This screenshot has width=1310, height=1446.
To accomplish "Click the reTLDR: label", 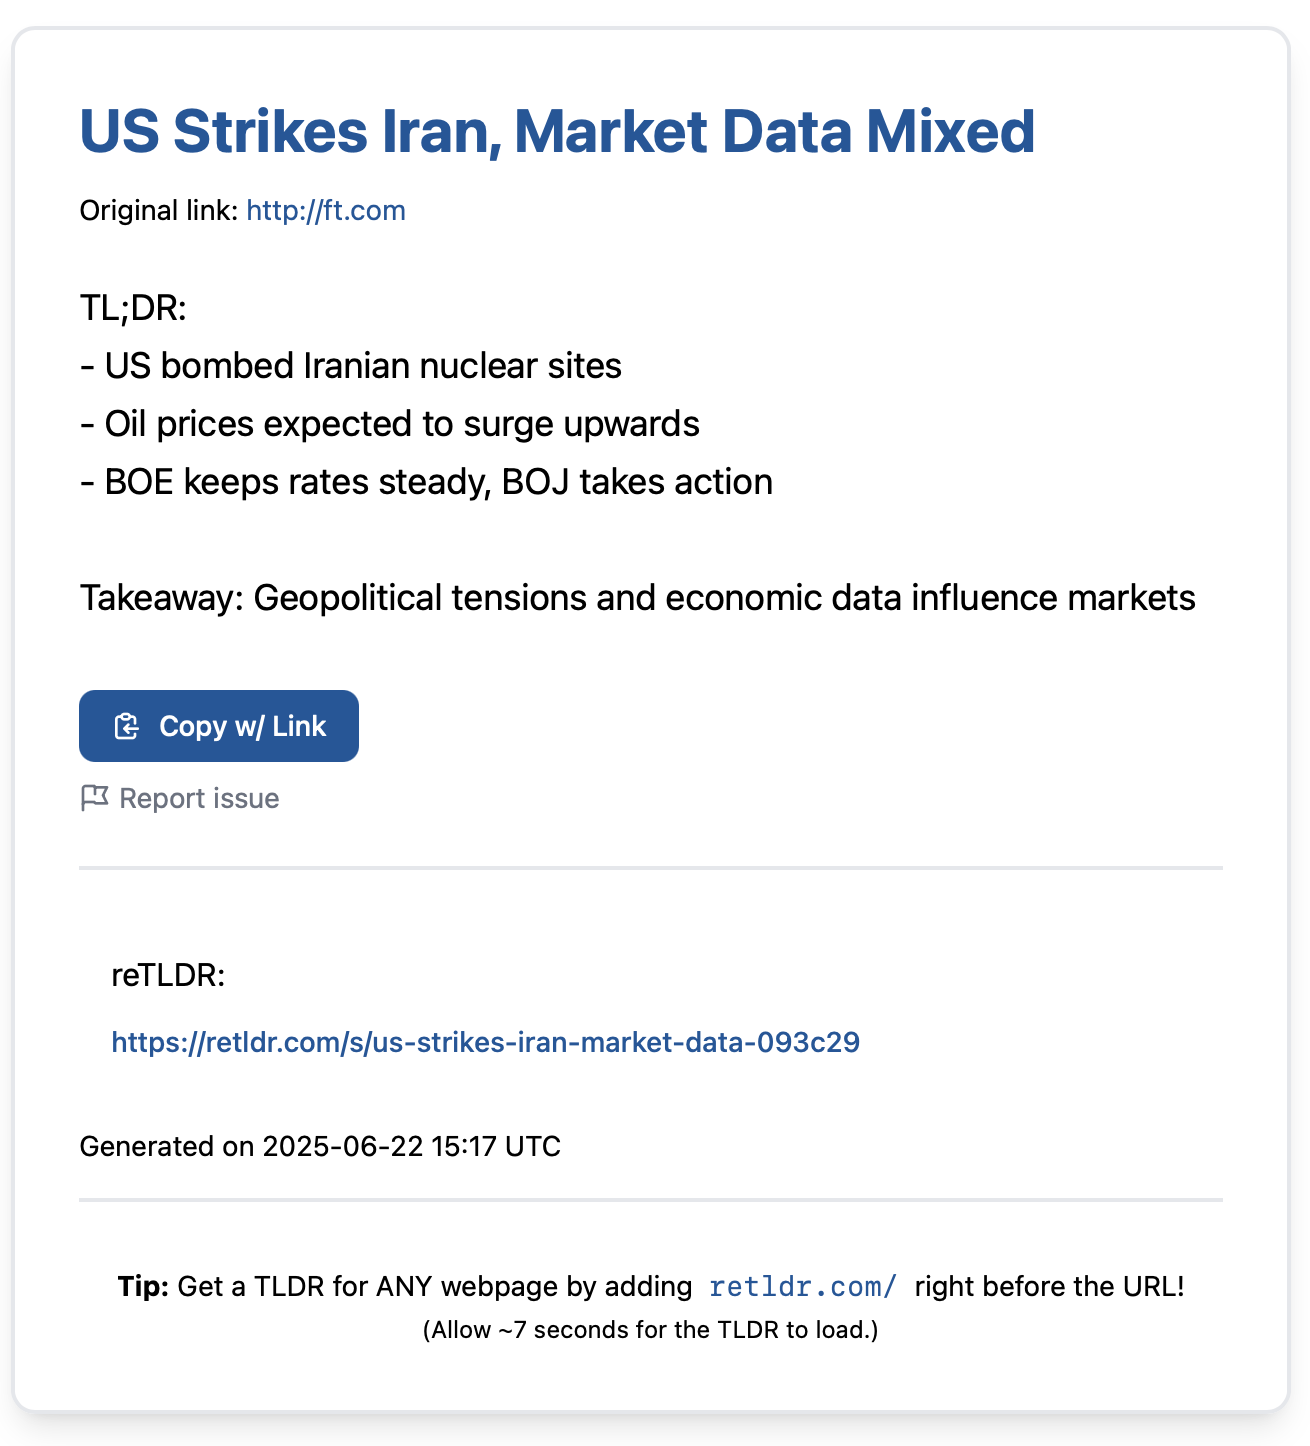I will (x=168, y=975).
